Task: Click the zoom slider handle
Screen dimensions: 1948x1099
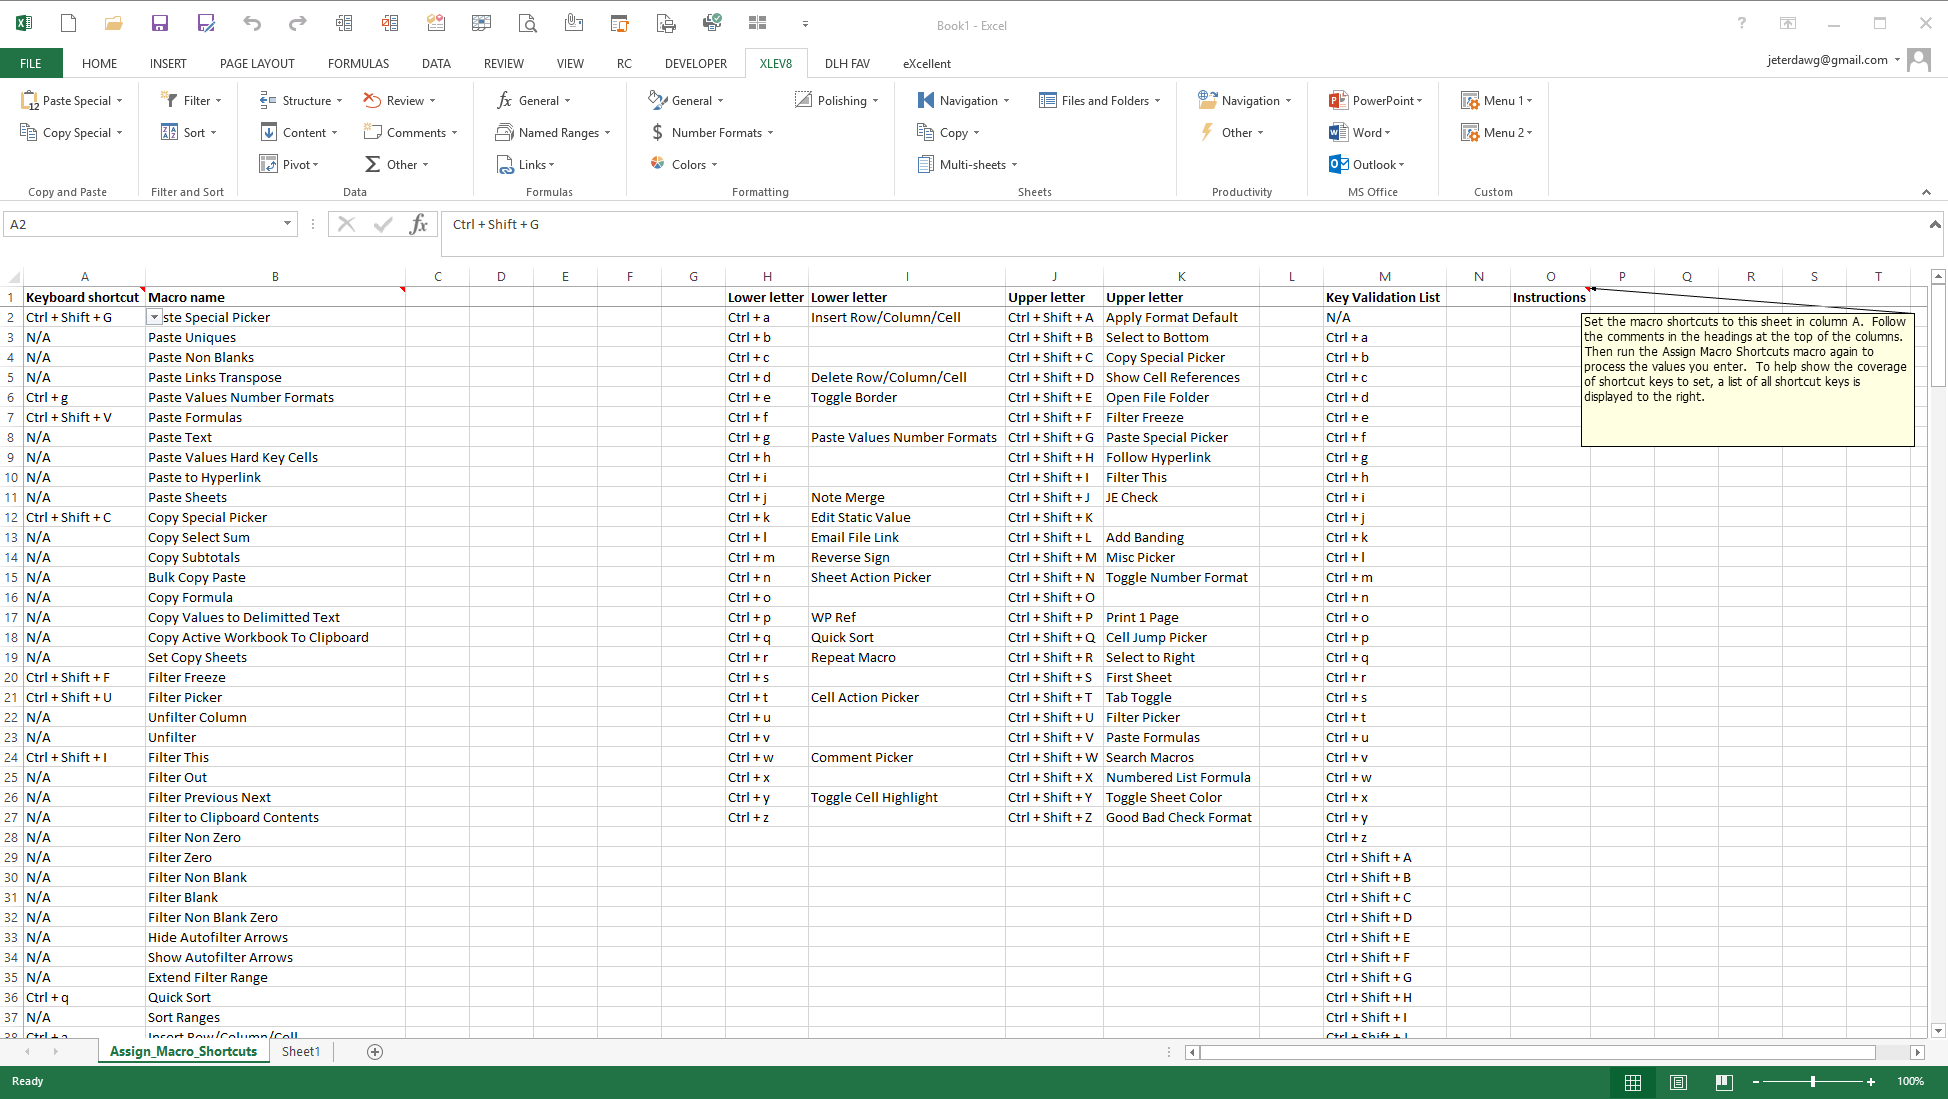Action: point(1813,1082)
